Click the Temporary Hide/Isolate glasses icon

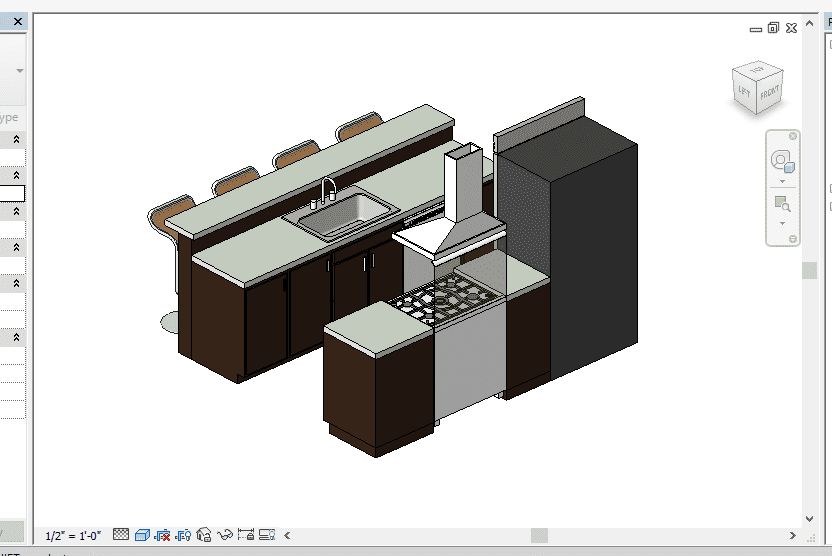click(x=225, y=535)
